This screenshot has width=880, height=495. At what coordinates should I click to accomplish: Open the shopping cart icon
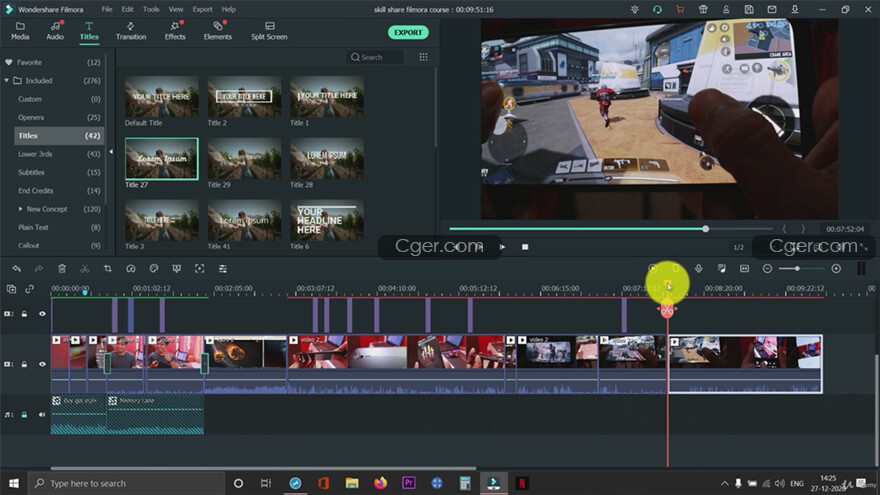[x=680, y=10]
